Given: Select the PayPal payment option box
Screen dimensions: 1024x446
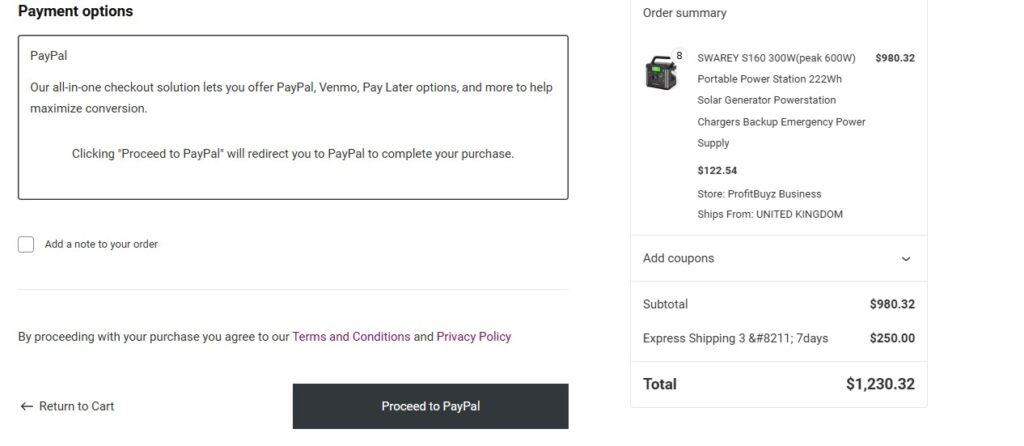Looking at the screenshot, I should coord(293,118).
